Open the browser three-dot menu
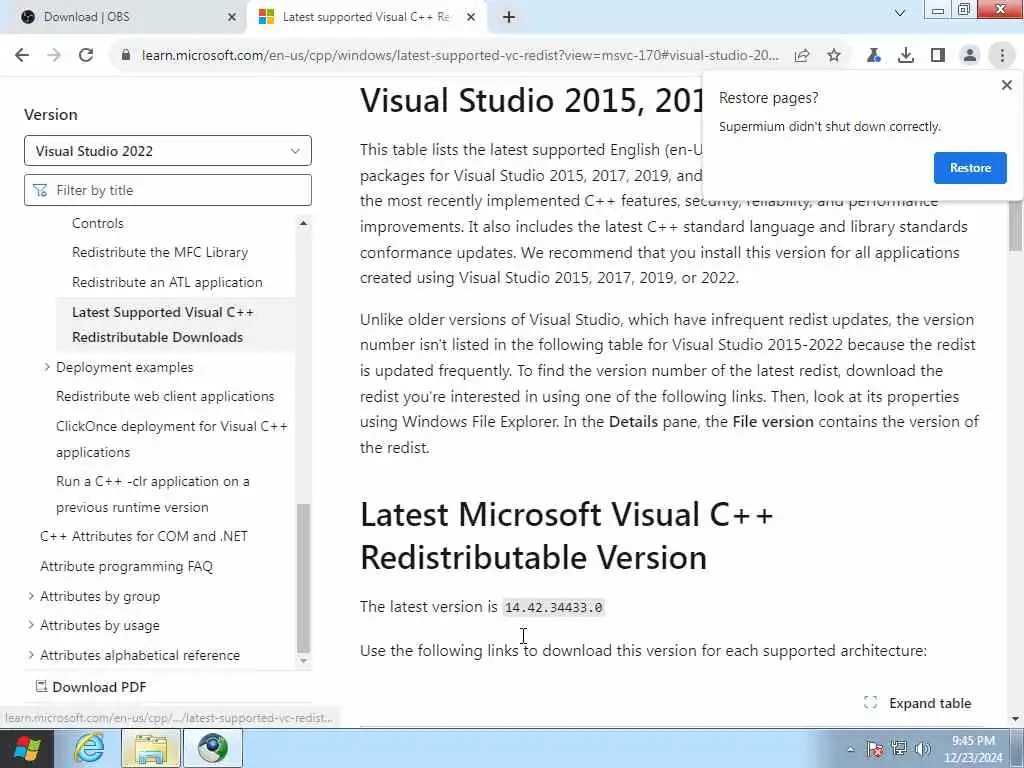This screenshot has width=1024, height=768. coord(1002,56)
